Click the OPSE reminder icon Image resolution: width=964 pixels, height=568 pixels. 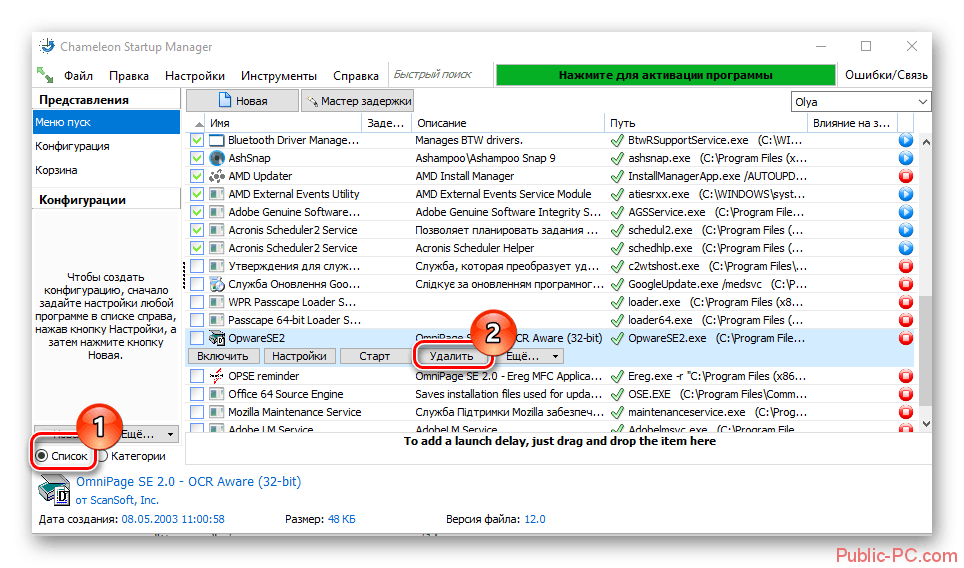click(x=216, y=376)
